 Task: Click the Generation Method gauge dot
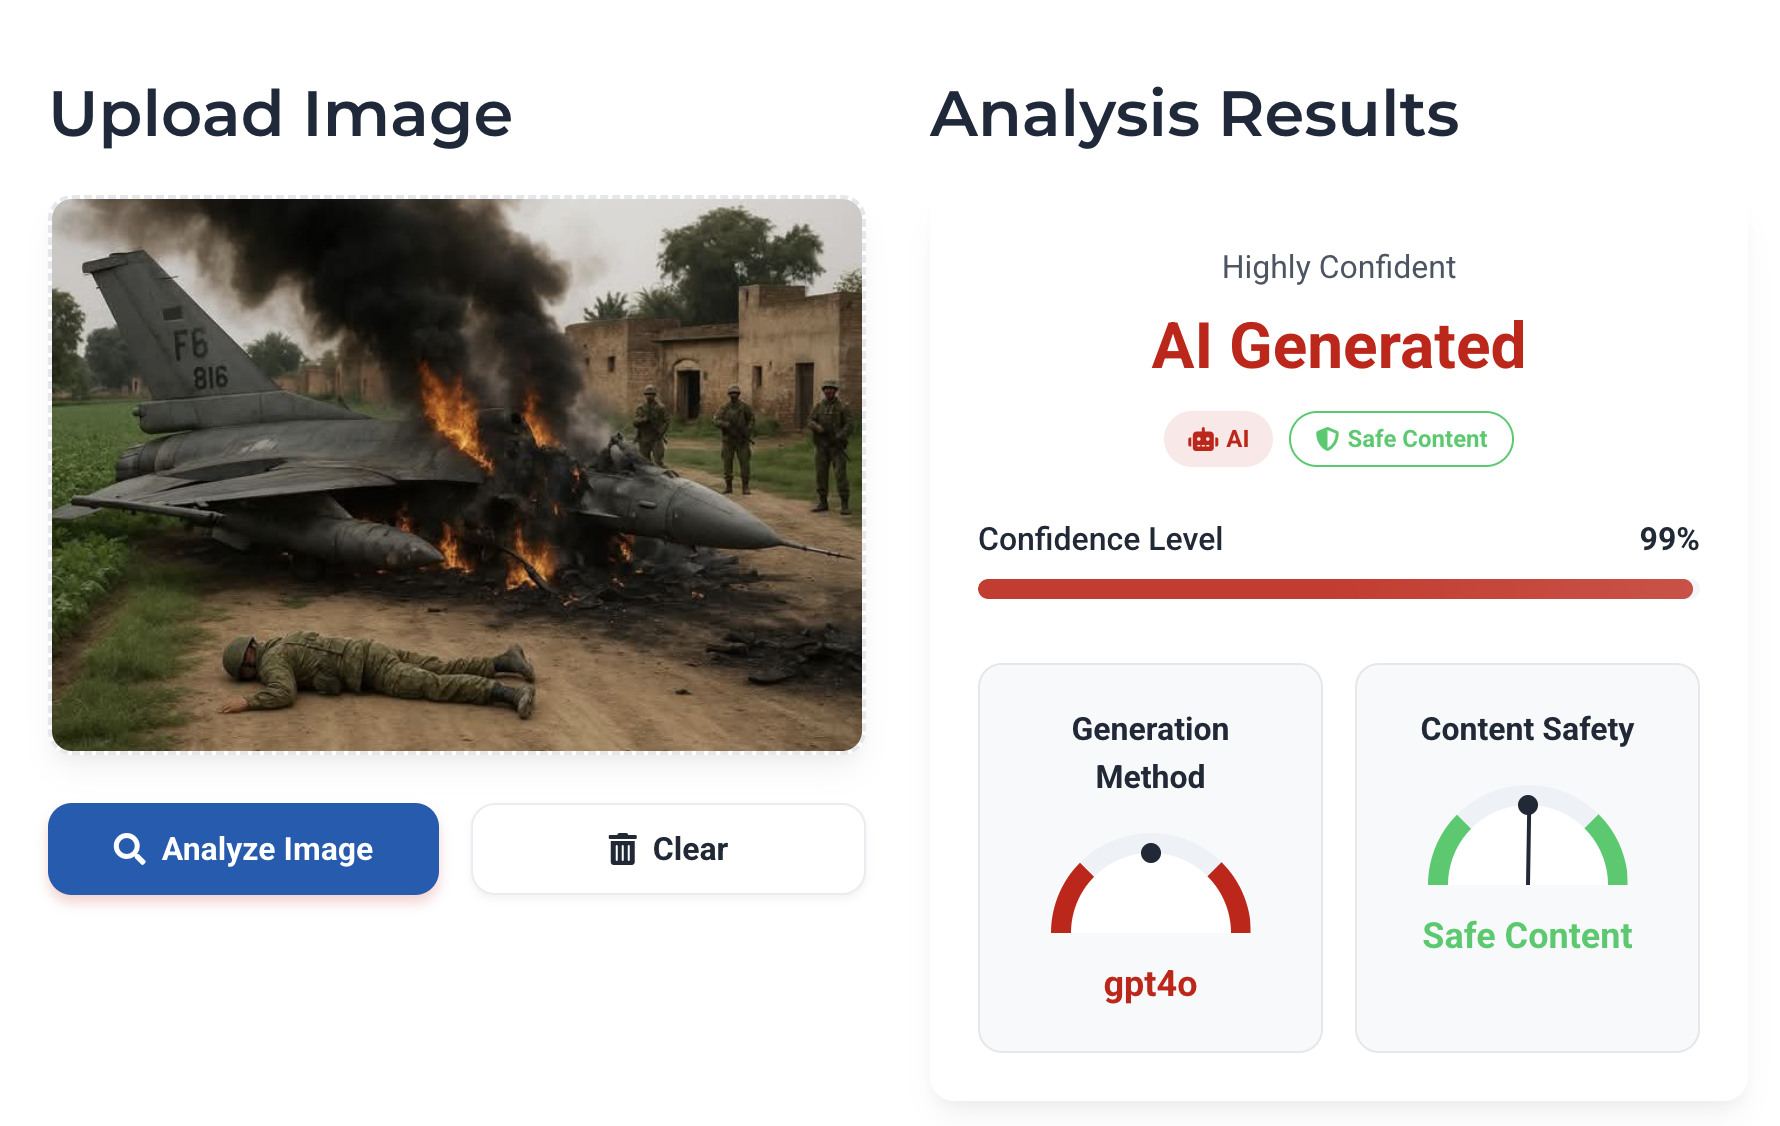point(1151,853)
